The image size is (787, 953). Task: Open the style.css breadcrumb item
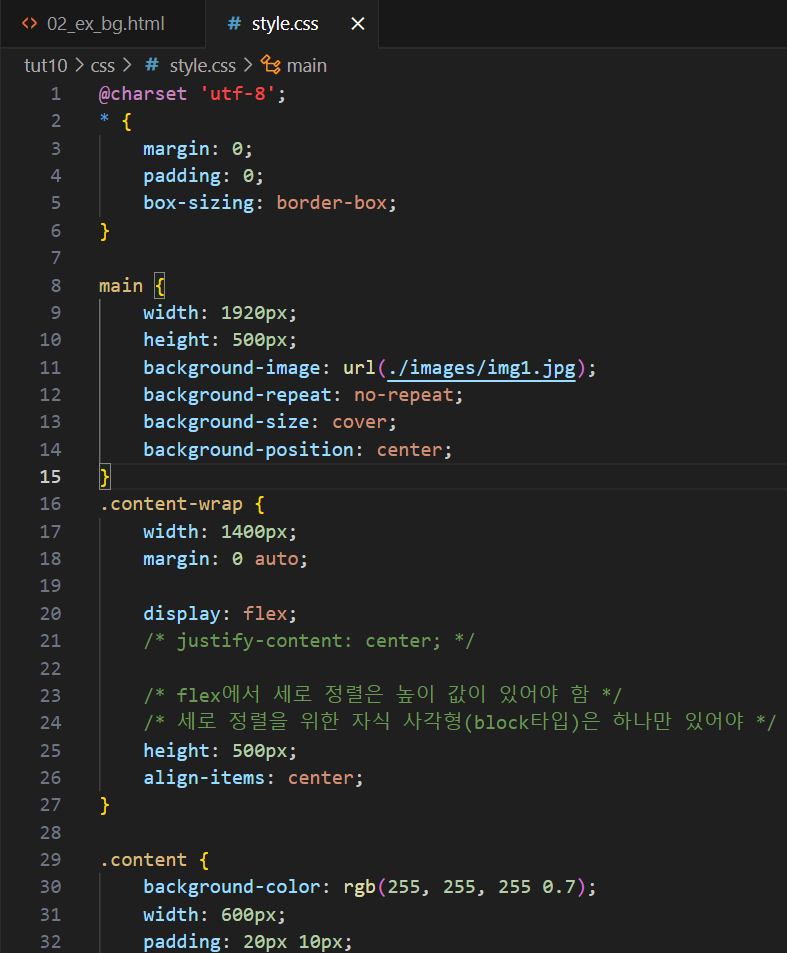click(202, 65)
